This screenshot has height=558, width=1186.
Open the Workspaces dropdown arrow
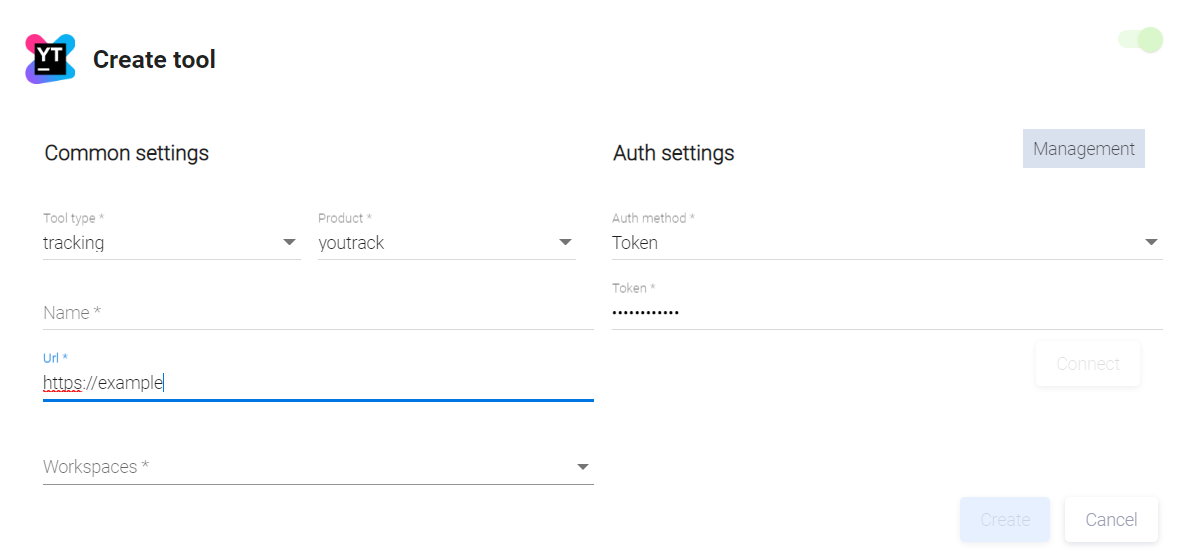(x=582, y=467)
